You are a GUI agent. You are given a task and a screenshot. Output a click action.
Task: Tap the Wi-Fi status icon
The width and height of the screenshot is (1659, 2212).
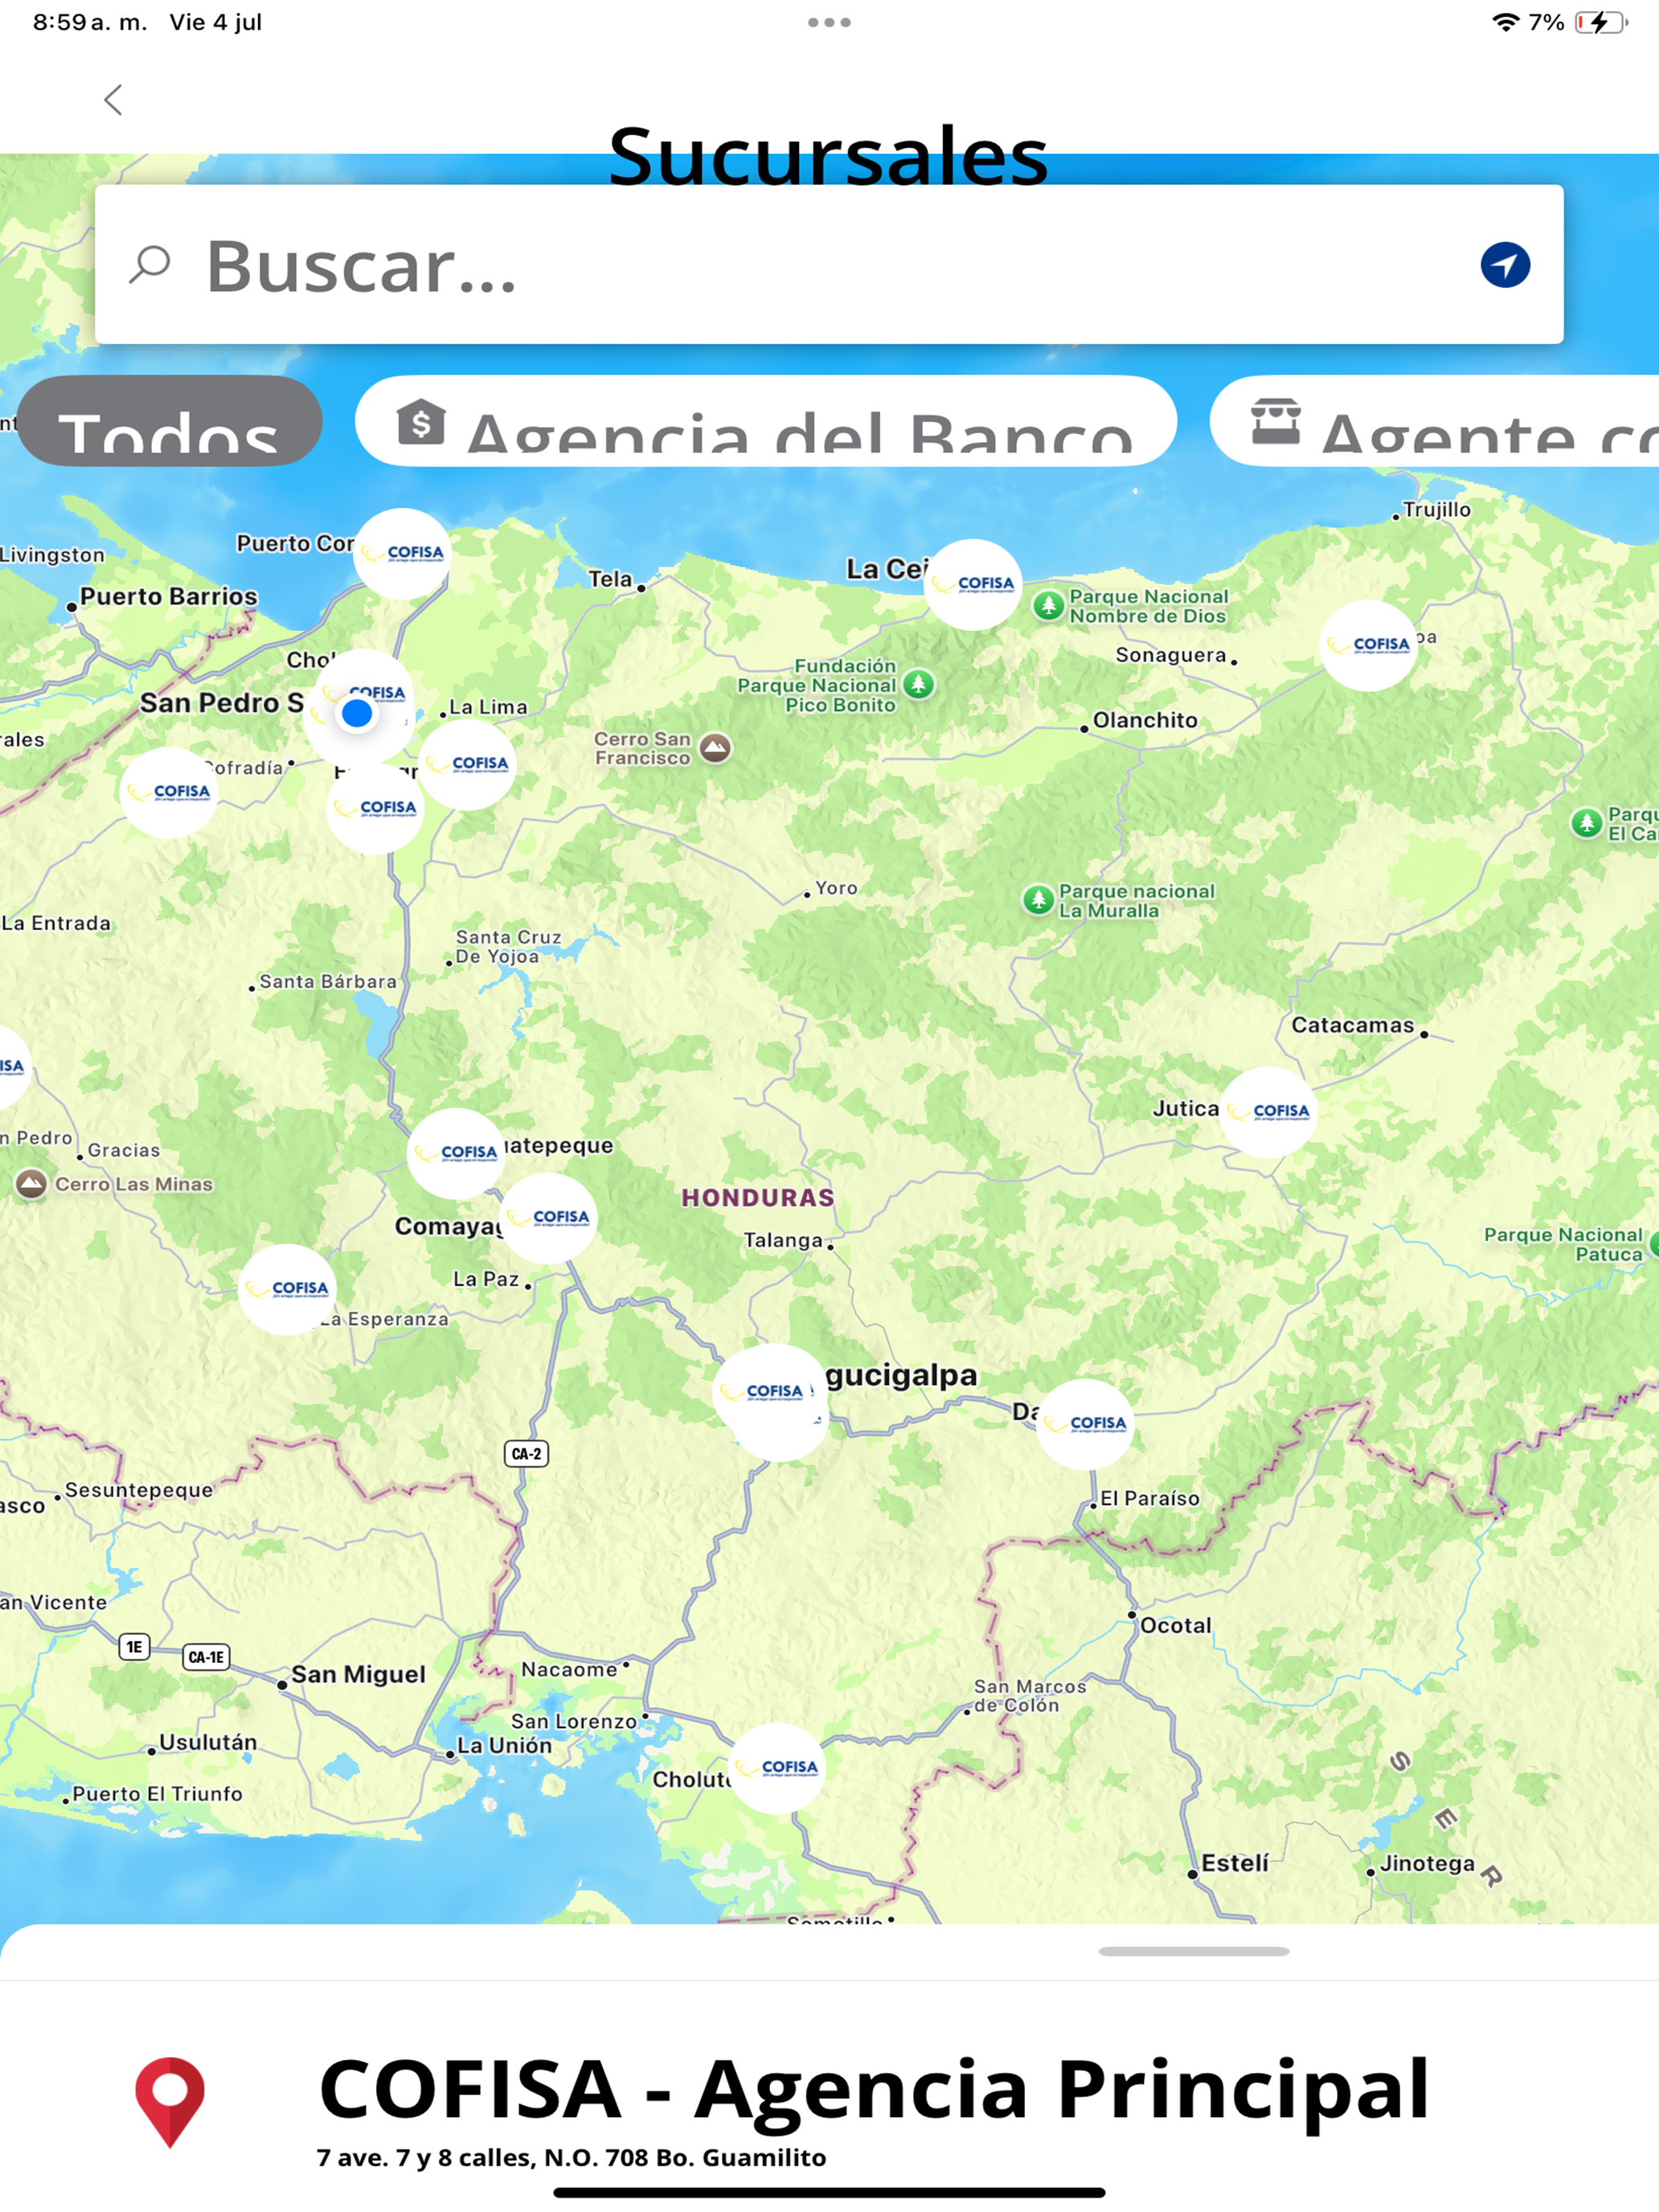[x=1505, y=22]
